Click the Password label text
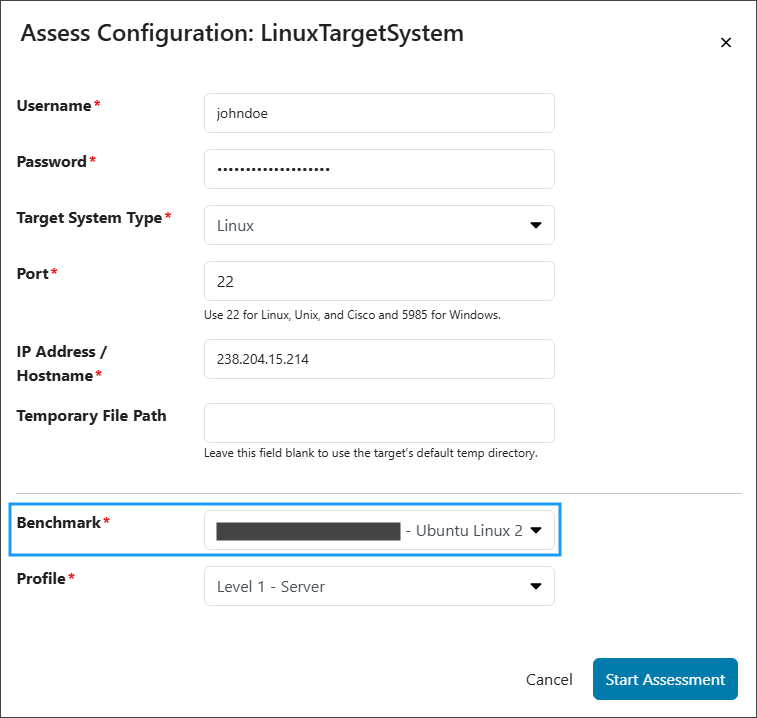 click(x=52, y=162)
